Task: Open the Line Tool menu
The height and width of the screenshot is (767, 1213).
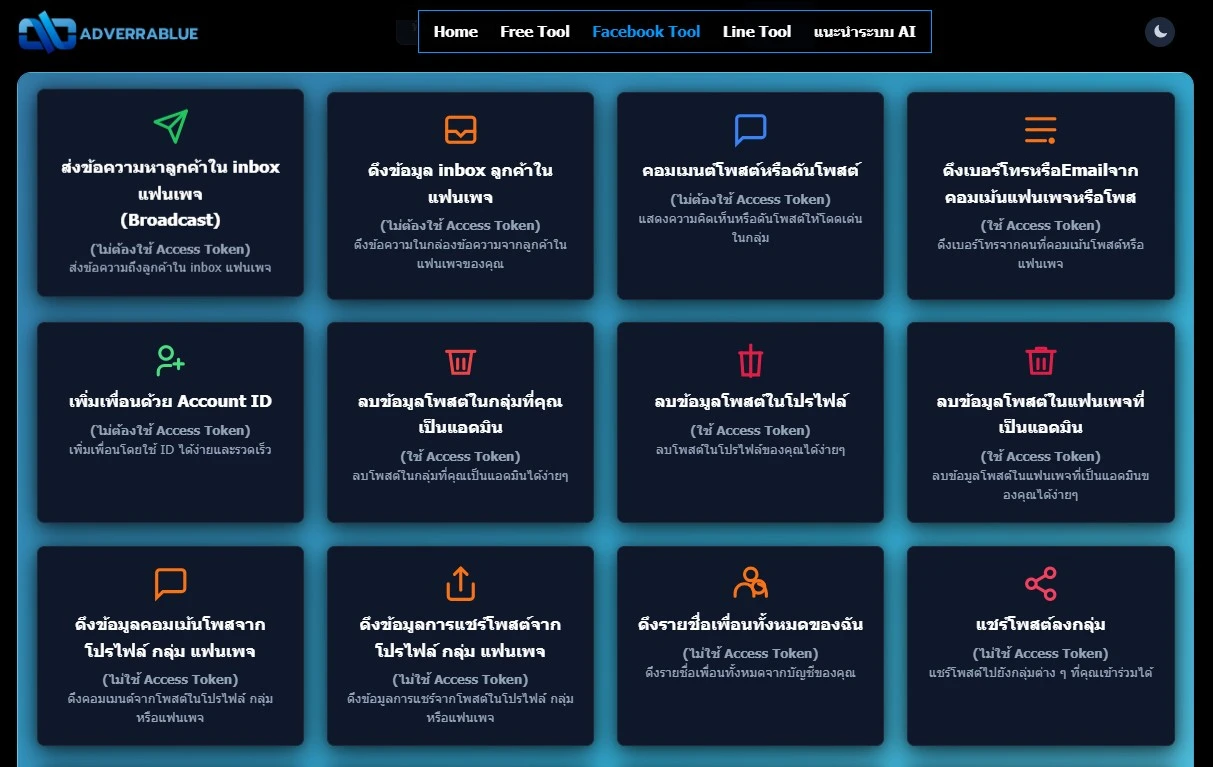Action: point(757,32)
